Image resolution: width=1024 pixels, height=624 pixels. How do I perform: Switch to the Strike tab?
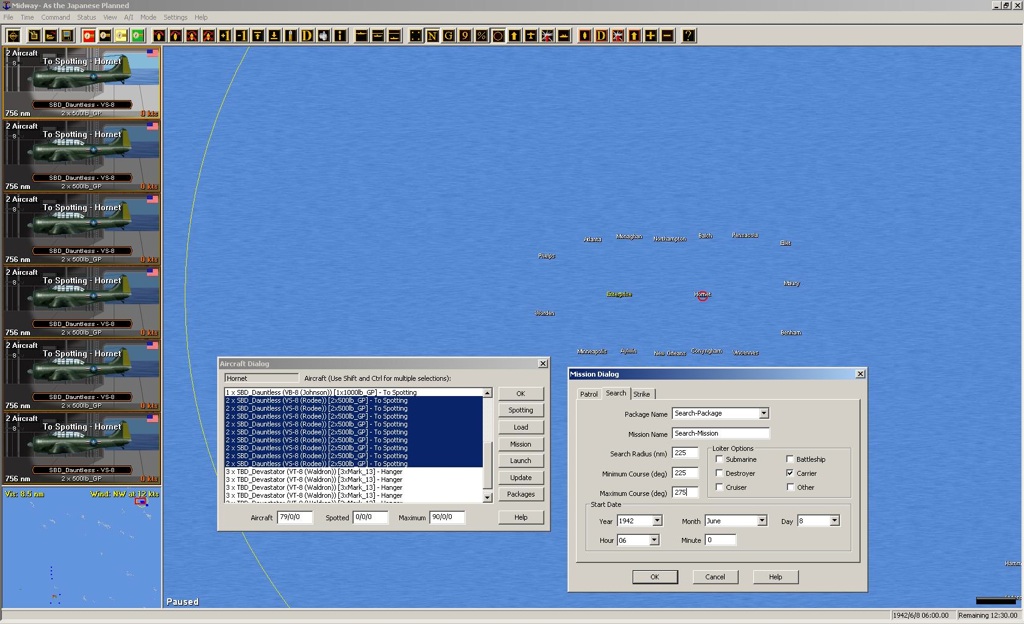(642, 394)
